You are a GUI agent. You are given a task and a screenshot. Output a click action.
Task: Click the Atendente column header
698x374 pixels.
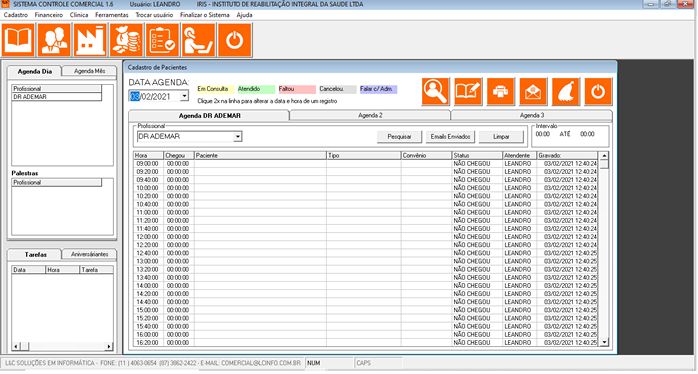pyautogui.click(x=519, y=155)
